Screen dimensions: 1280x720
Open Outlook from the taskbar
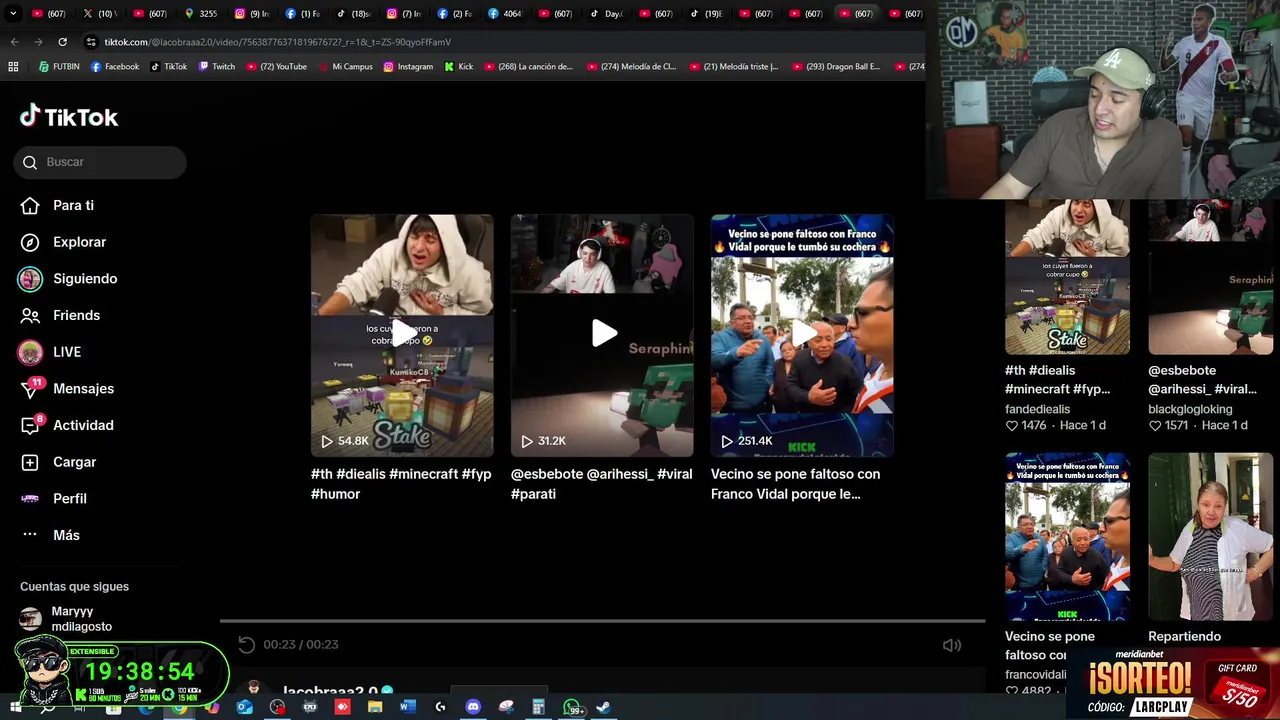[245, 707]
